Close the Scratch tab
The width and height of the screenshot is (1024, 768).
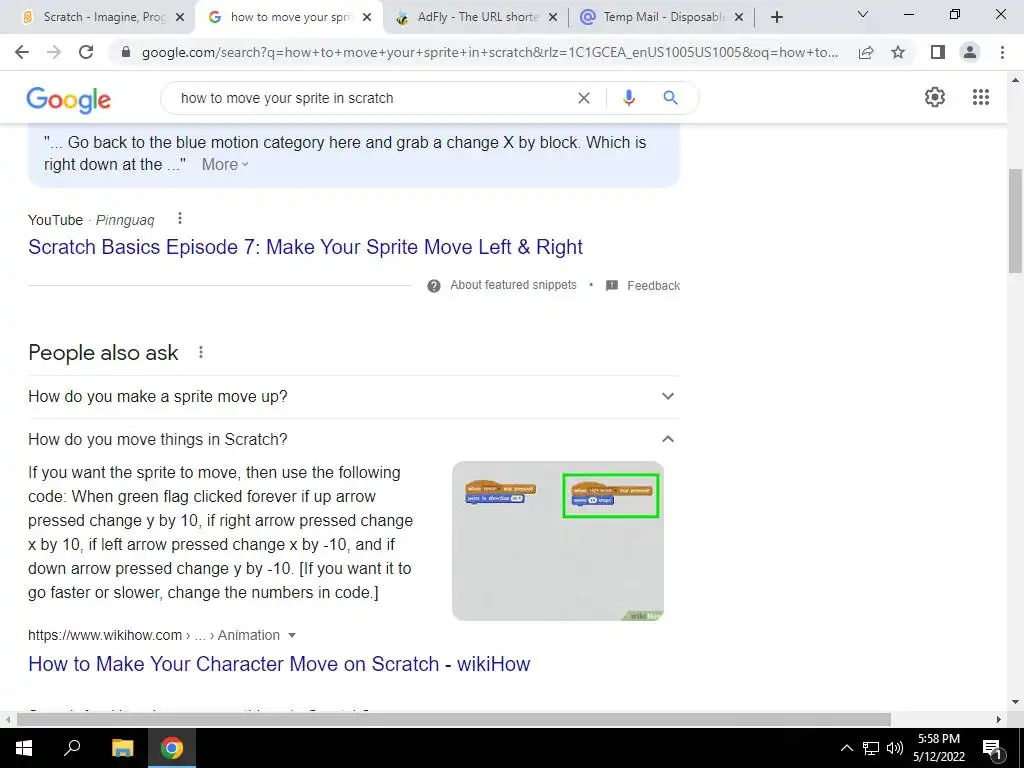pyautogui.click(x=180, y=18)
